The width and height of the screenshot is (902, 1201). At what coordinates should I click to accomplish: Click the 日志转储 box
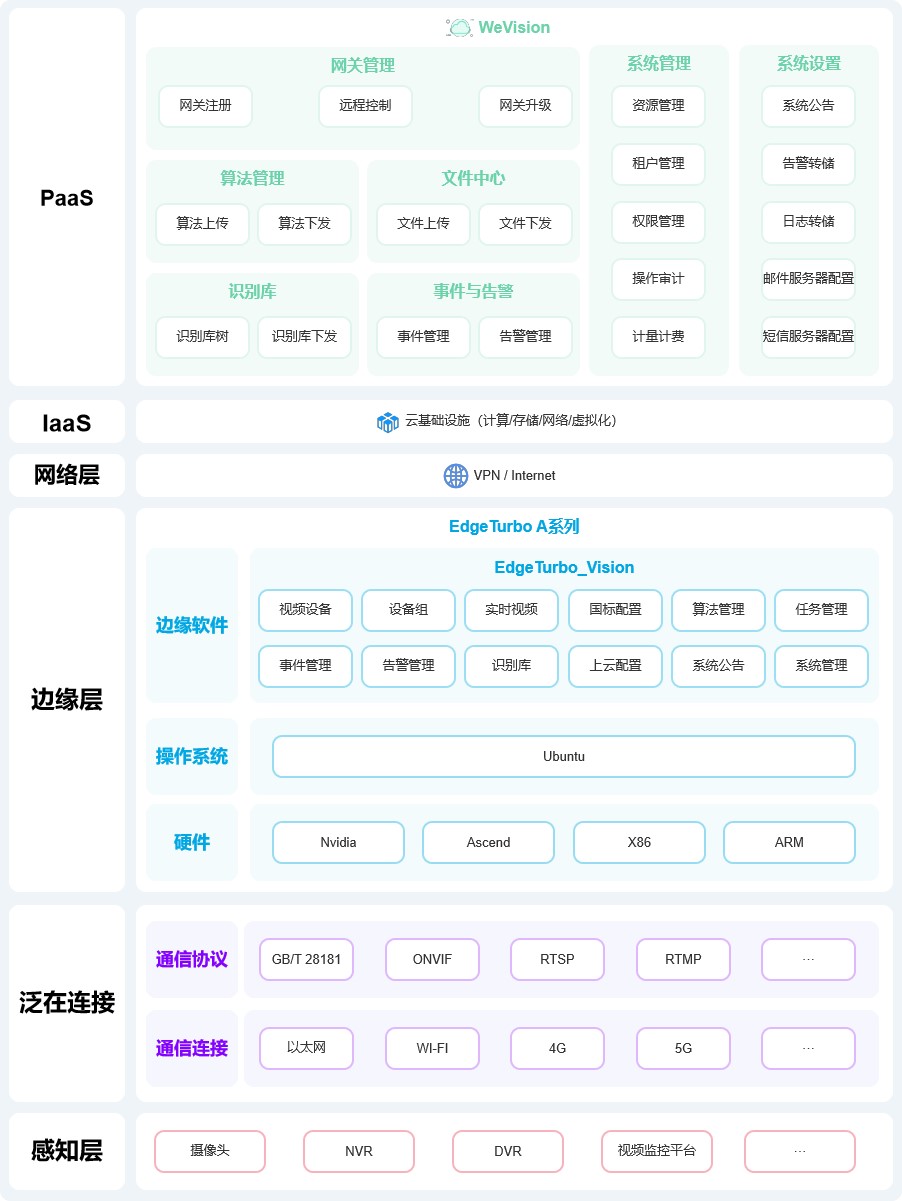coord(808,222)
